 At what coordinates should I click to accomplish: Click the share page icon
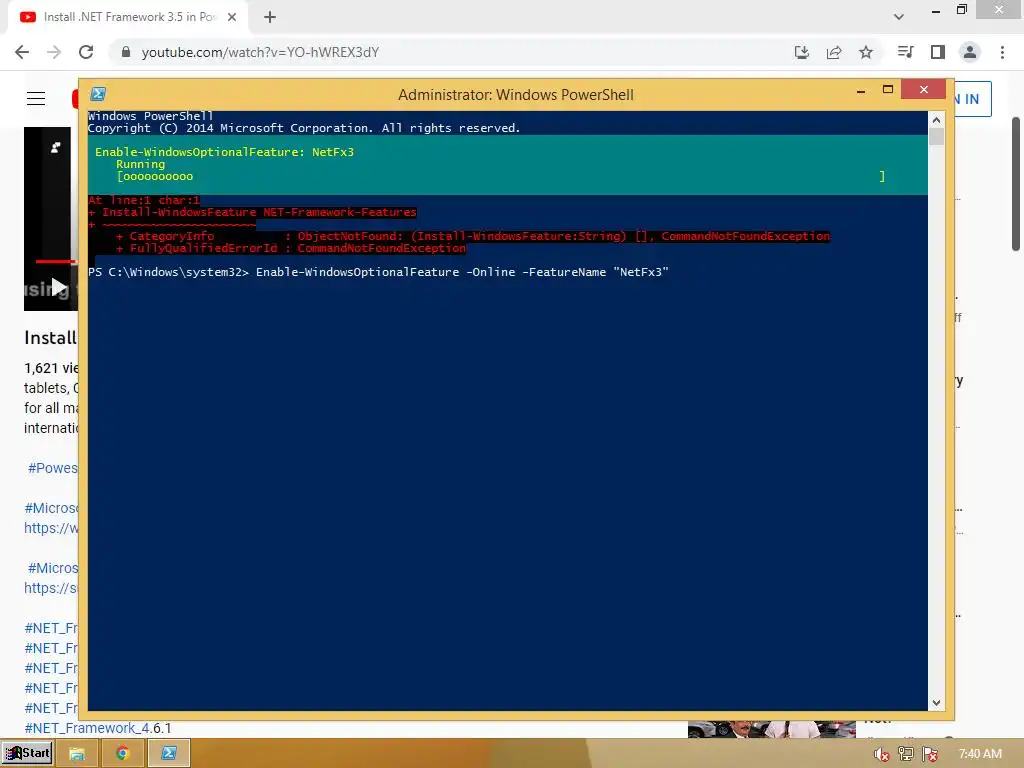click(834, 52)
